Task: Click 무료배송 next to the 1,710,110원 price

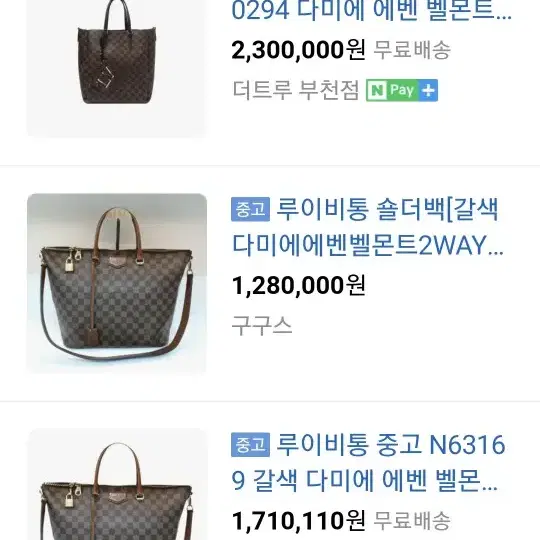Action: [412, 520]
